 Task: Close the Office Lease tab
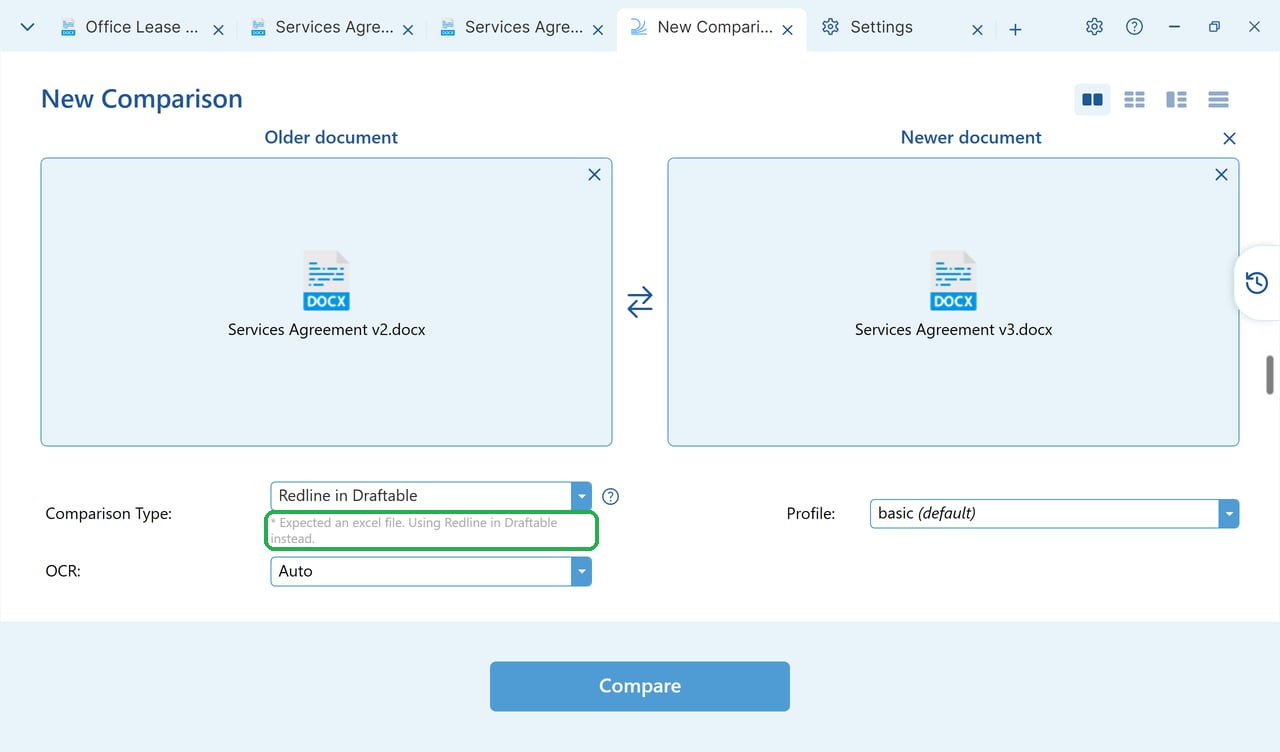[x=218, y=30]
